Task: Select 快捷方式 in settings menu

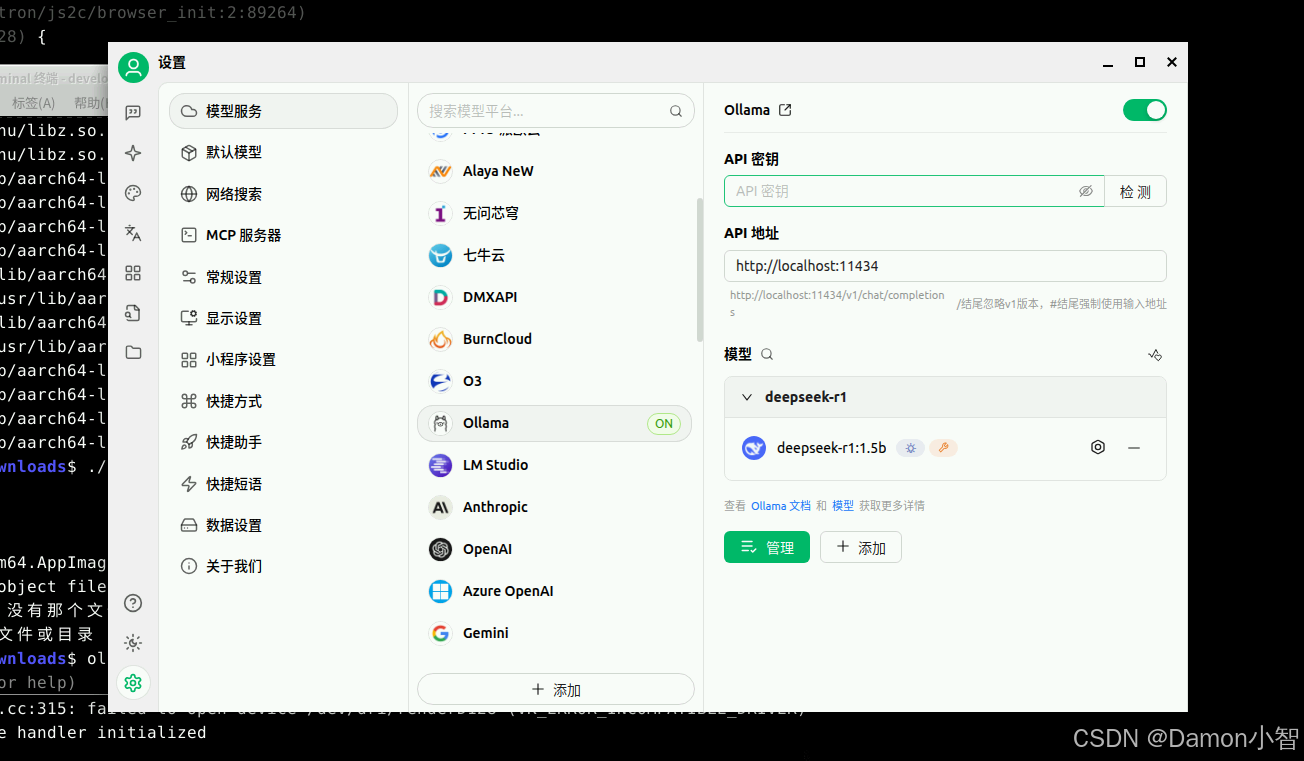Action: pyautogui.click(x=283, y=401)
